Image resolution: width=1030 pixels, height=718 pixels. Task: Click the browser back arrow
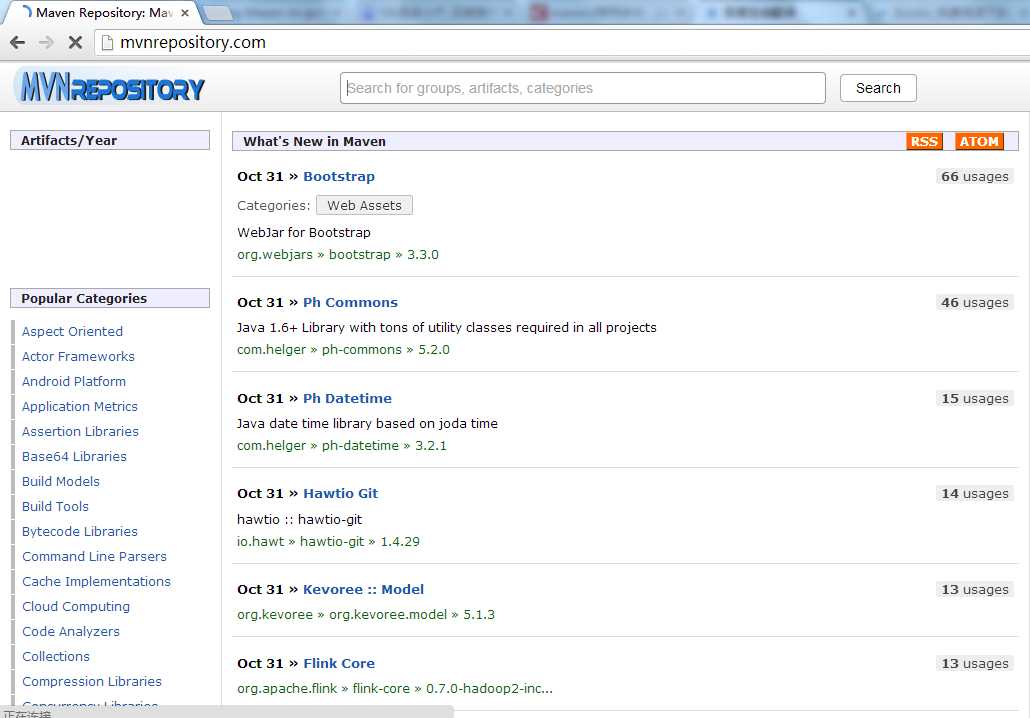point(18,43)
